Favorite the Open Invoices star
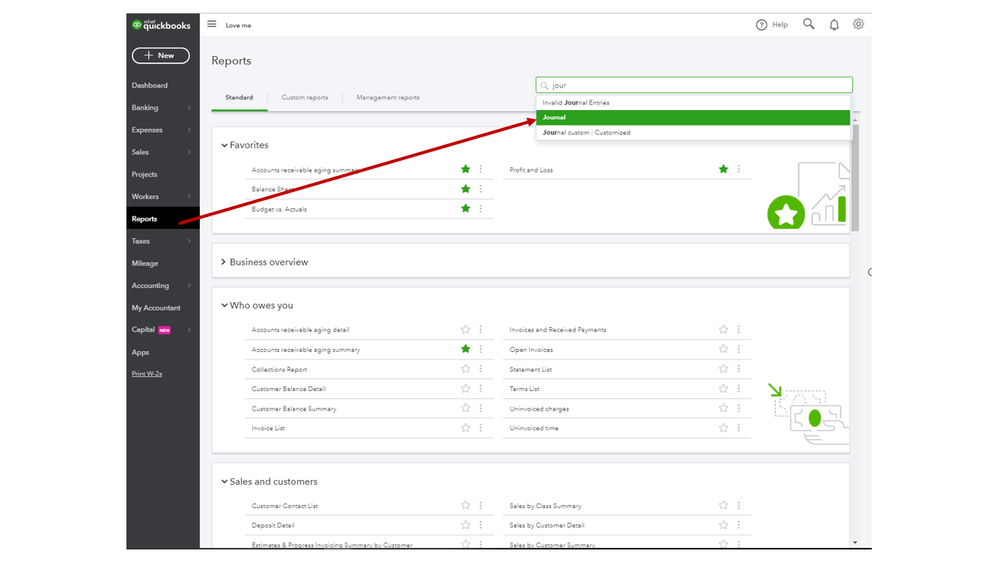Image resolution: width=999 pixels, height=562 pixels. 723,350
